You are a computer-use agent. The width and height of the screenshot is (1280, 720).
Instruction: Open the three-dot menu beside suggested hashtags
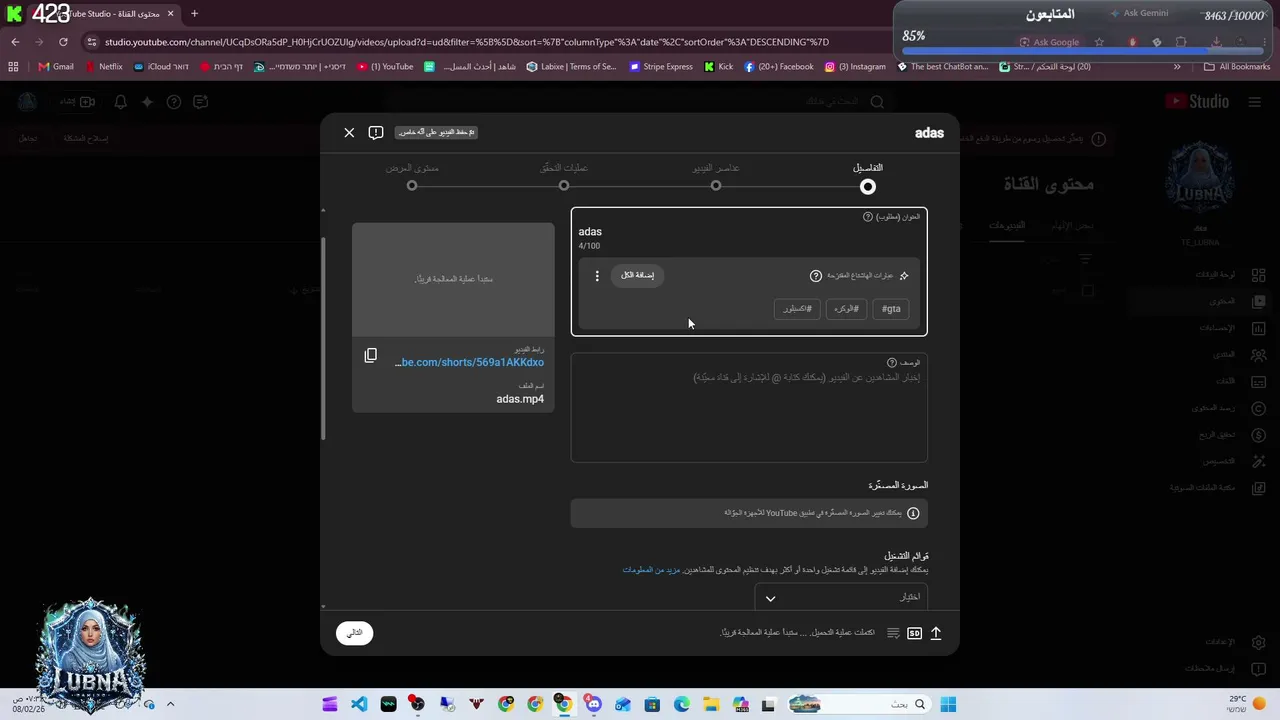point(597,276)
